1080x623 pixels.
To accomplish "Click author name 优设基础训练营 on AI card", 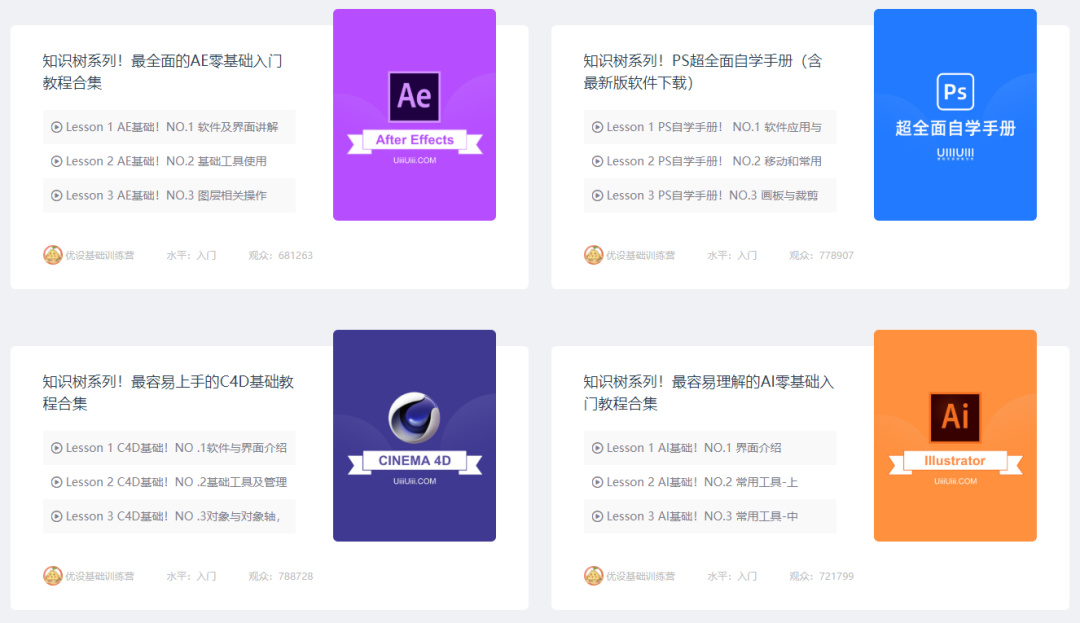I will 641,576.
